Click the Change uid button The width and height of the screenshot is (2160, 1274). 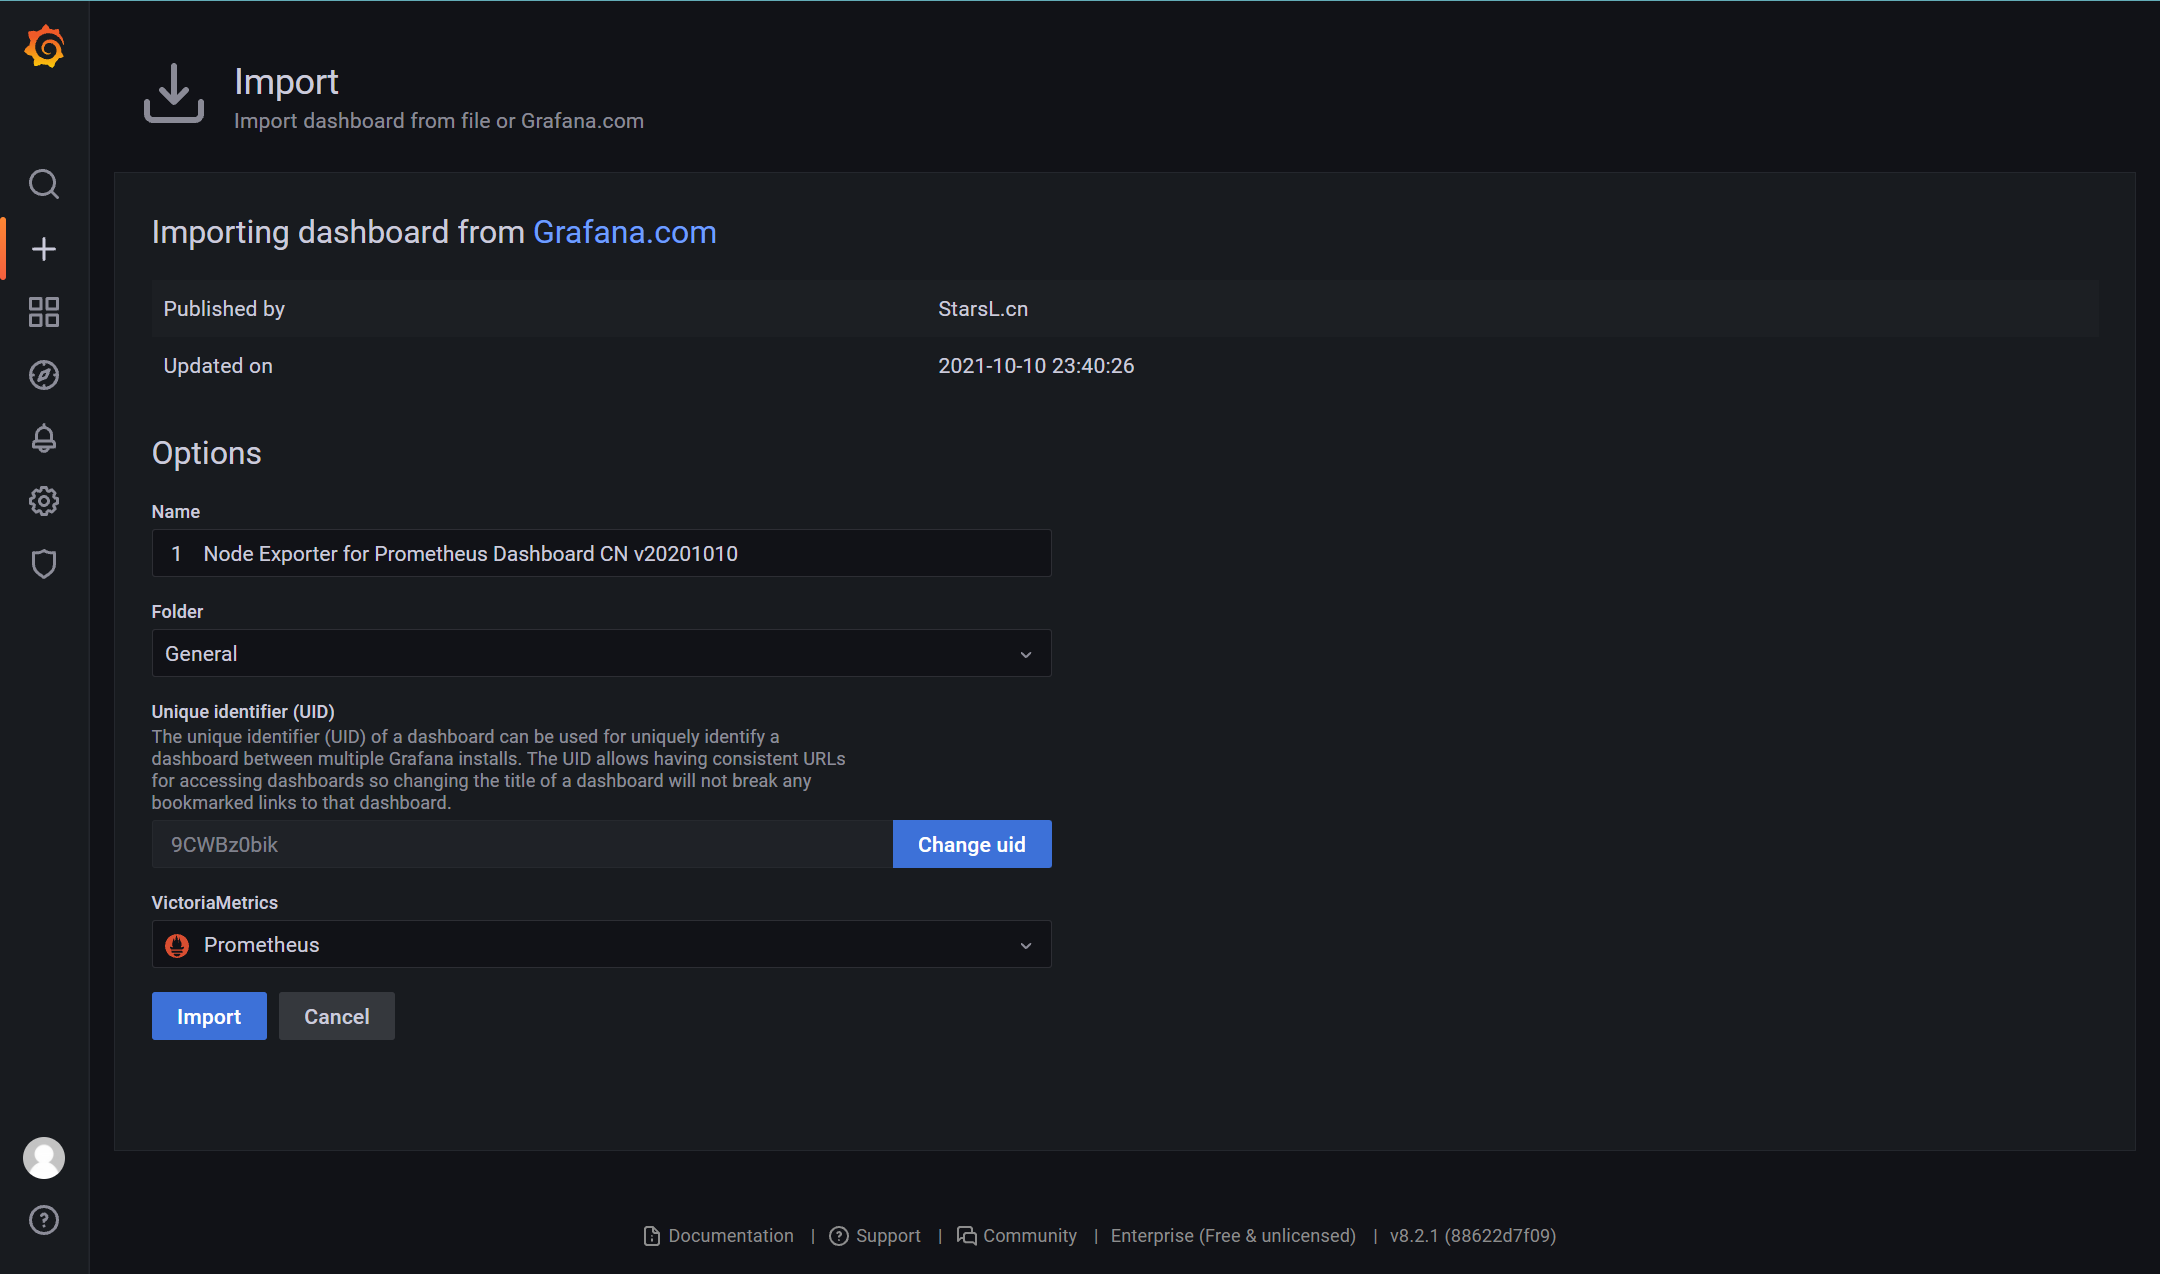coord(971,845)
